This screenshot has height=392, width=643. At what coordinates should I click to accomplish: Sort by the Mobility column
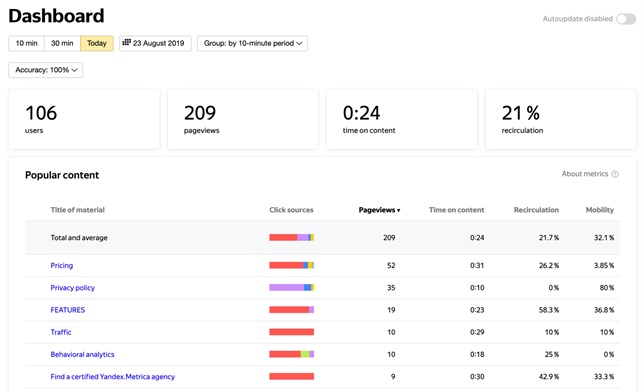pos(600,210)
